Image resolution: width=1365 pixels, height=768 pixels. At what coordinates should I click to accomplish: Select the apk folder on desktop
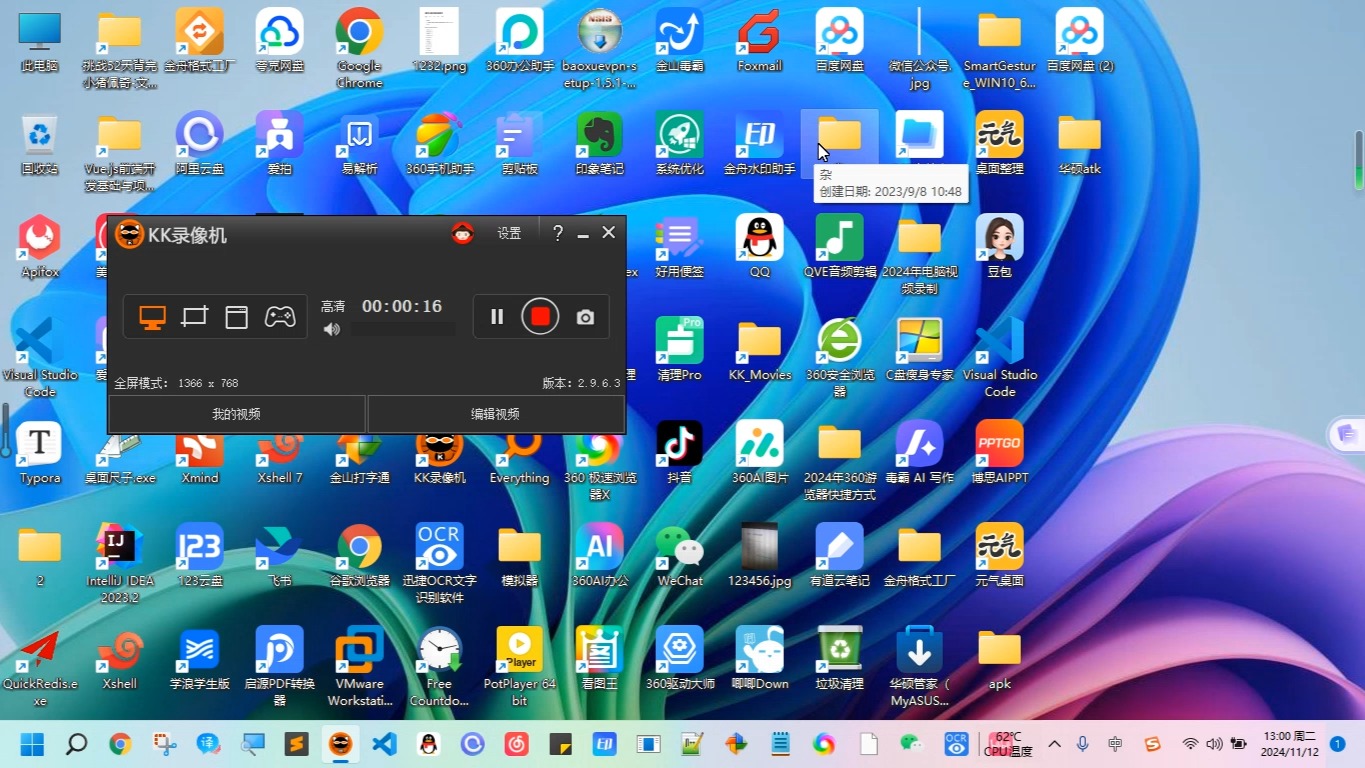coord(1000,658)
